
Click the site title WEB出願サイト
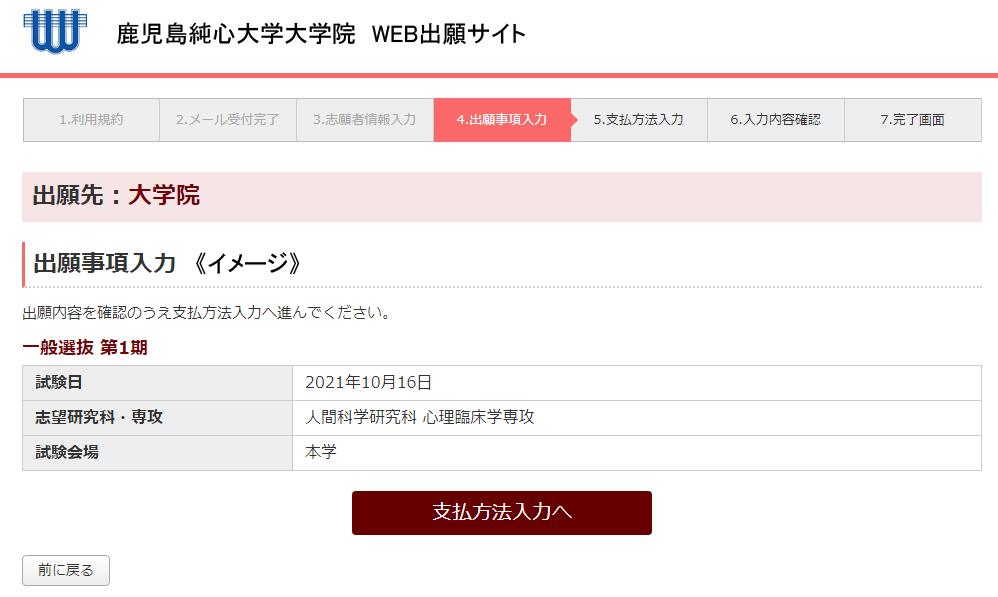tap(449, 34)
